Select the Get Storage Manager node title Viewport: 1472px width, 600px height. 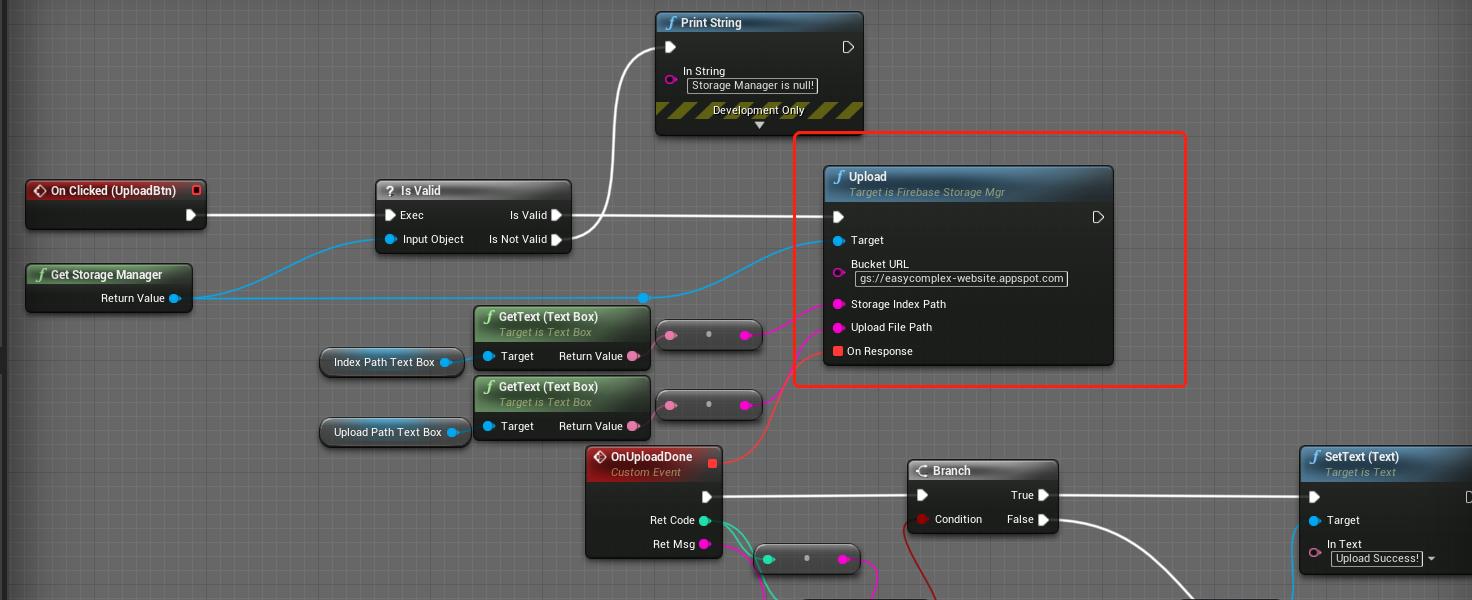[x=106, y=275]
